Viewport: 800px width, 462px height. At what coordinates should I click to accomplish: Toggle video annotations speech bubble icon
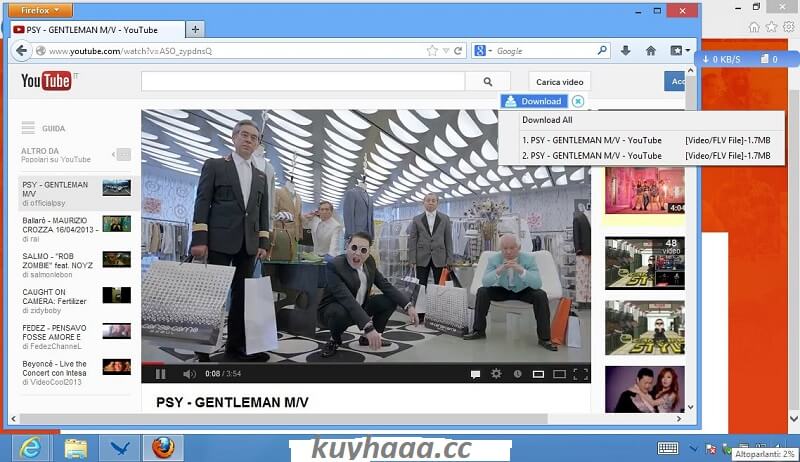point(476,374)
